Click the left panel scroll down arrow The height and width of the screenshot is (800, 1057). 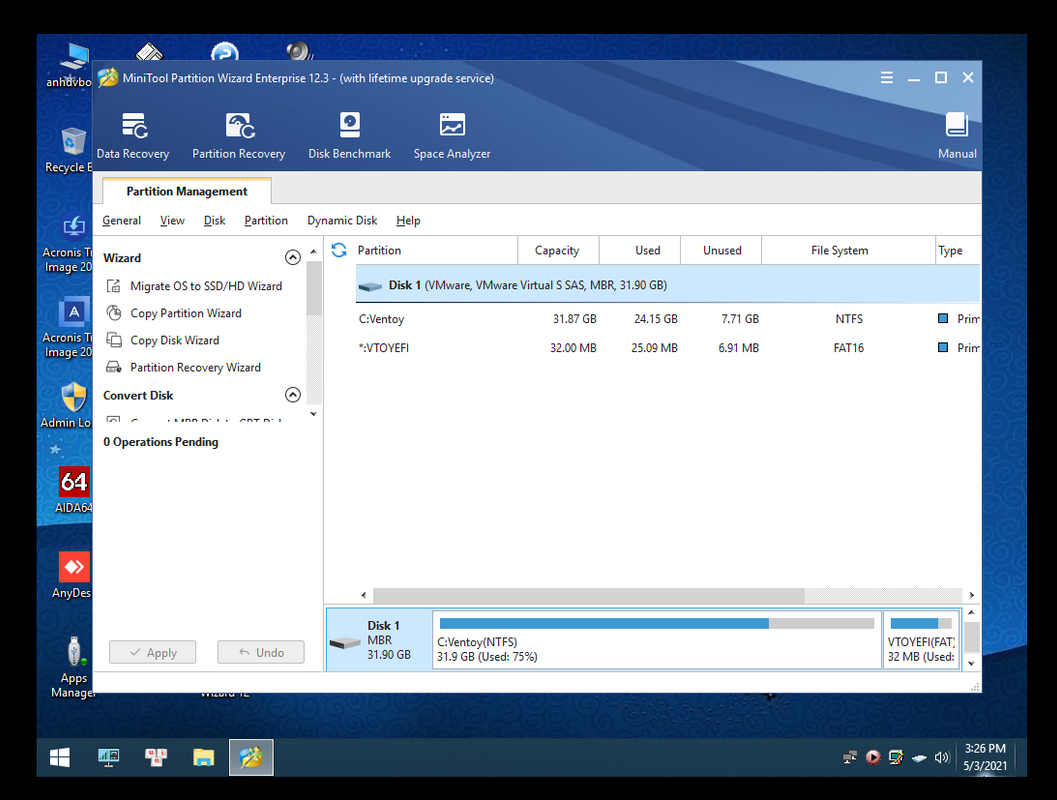click(313, 414)
